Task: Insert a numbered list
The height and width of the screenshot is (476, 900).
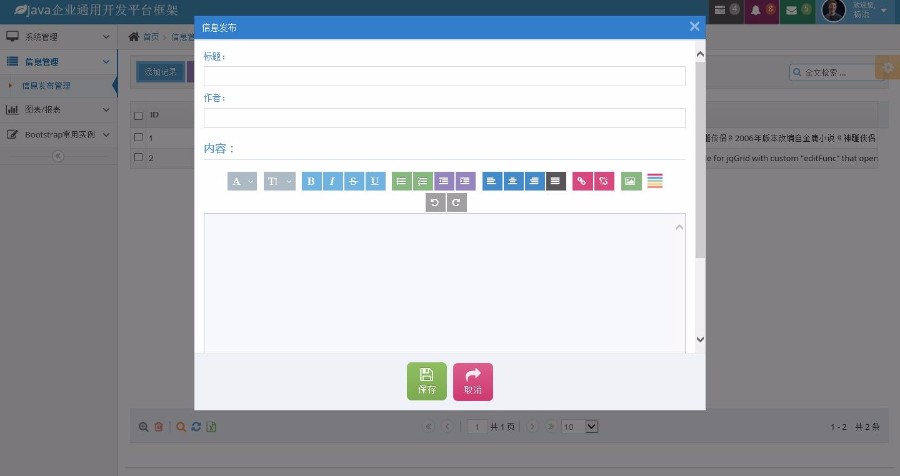Action: [422, 181]
